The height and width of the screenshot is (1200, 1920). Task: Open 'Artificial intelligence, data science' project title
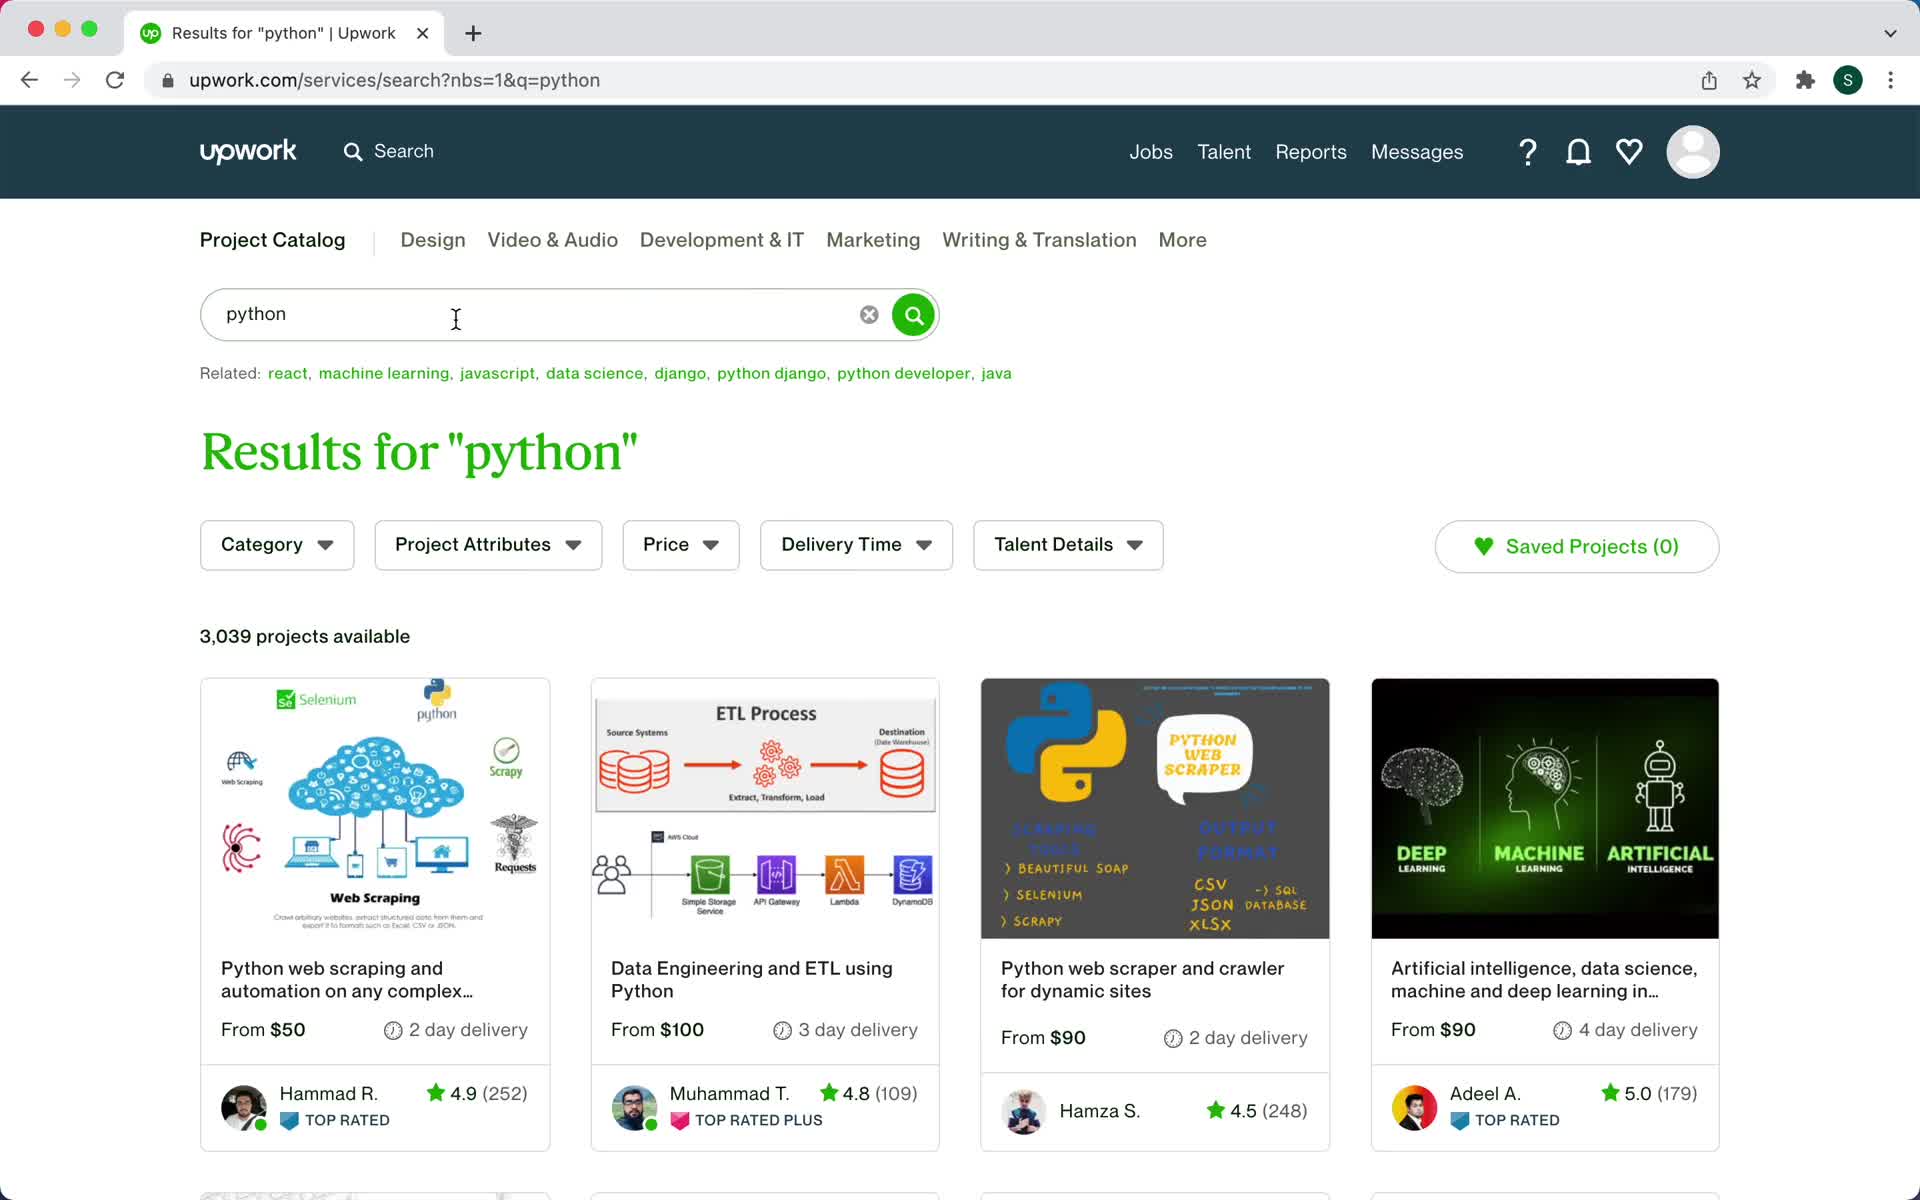(x=1544, y=980)
